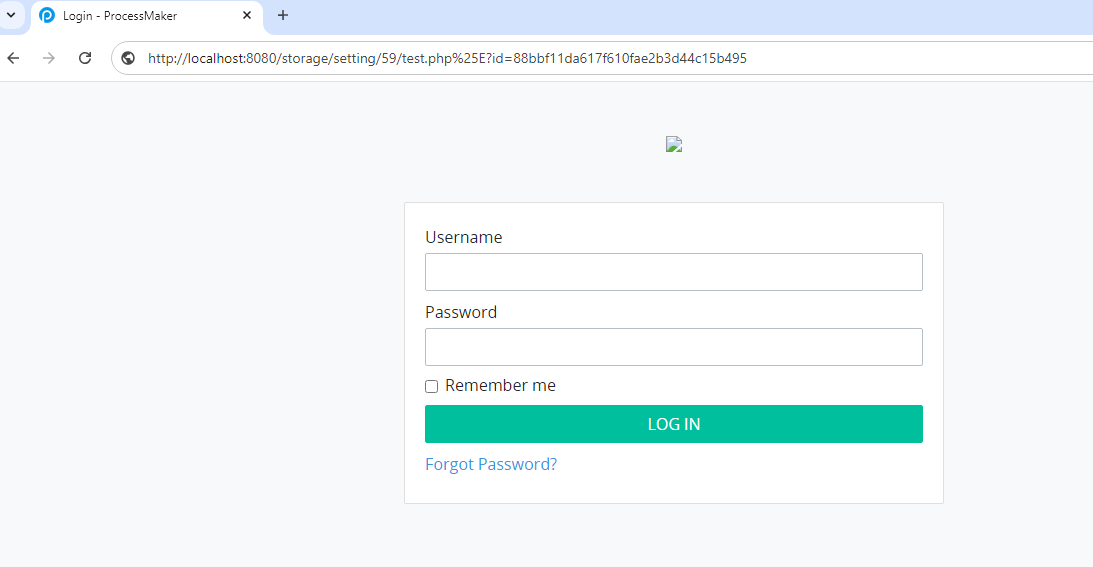
Task: Click the Password label text
Action: [461, 312]
